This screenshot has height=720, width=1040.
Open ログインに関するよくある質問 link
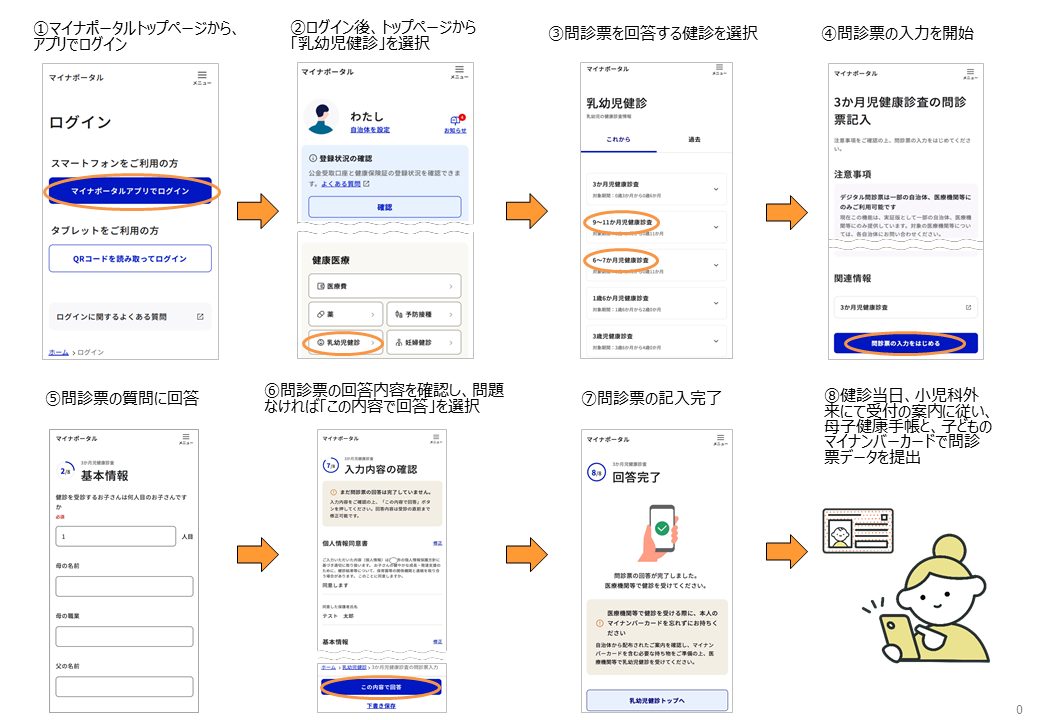pyautogui.click(x=130, y=317)
